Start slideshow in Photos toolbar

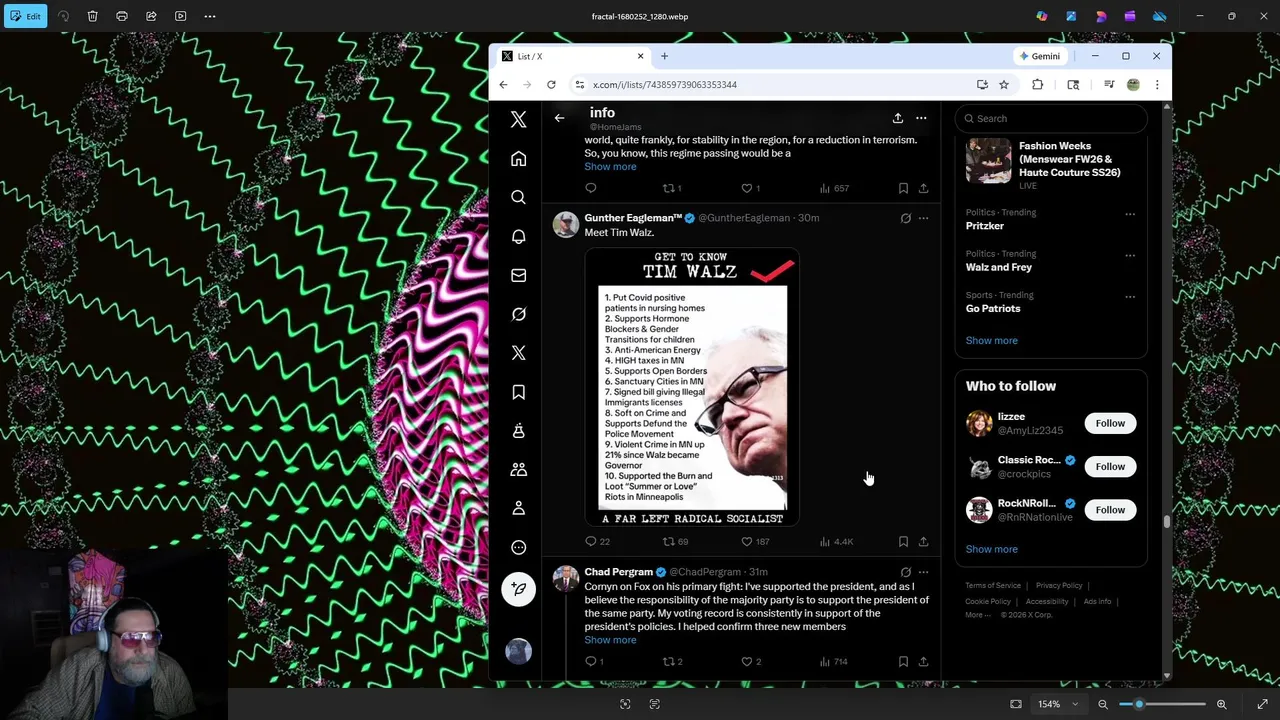point(180,16)
